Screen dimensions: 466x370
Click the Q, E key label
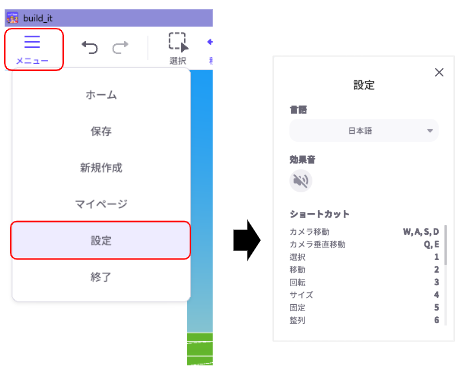(x=431, y=244)
